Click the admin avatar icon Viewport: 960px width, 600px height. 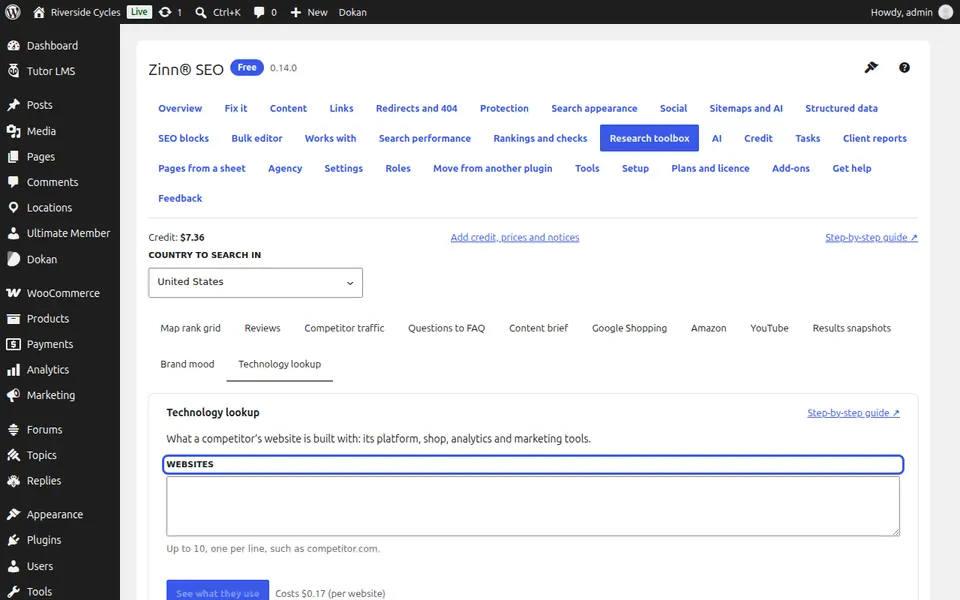pos(945,12)
